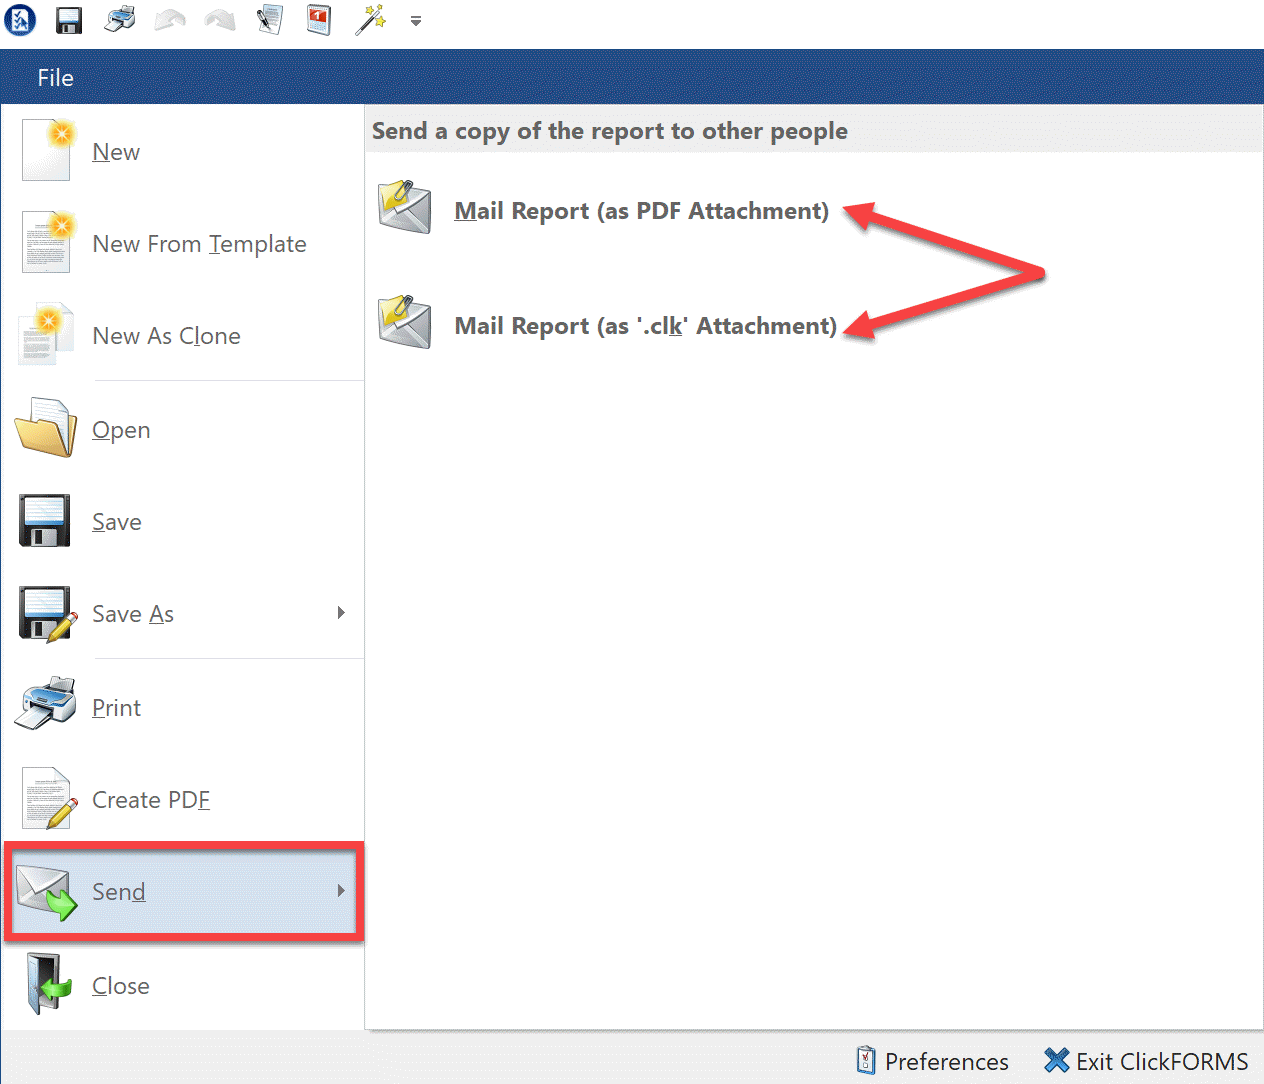The height and width of the screenshot is (1084, 1264).
Task: Expand the Save As submenu arrow
Action: point(341,613)
